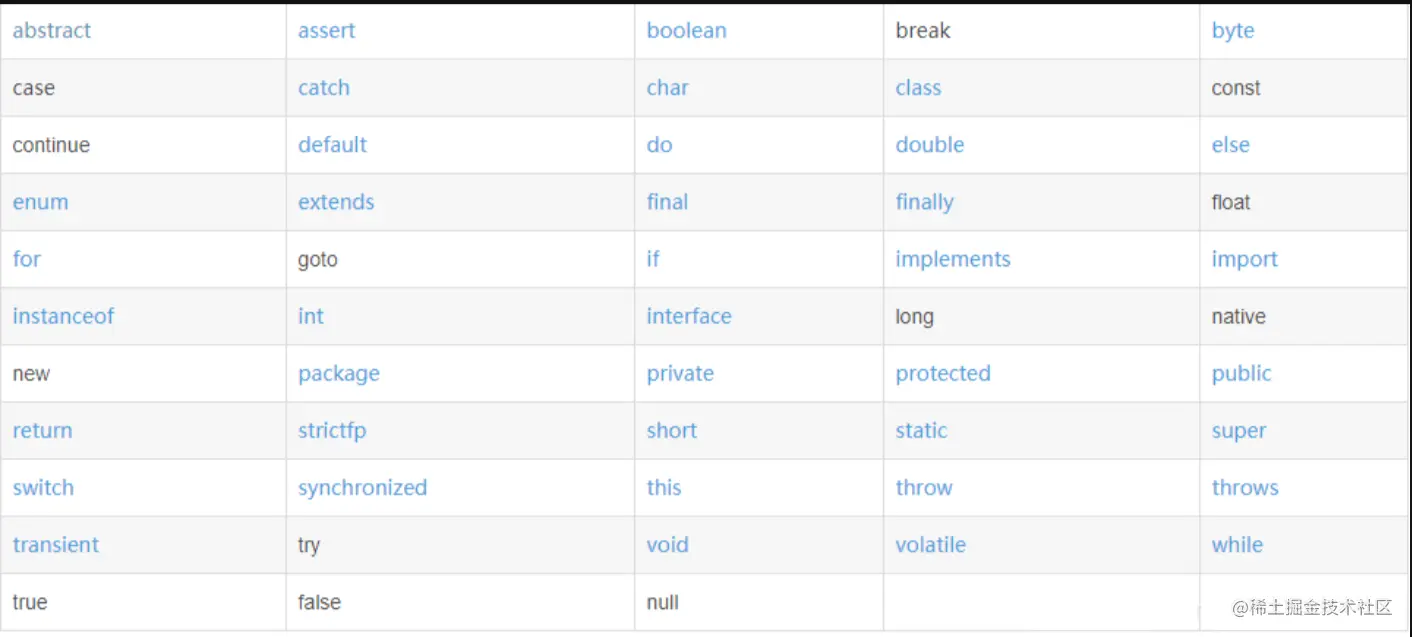Click the protected keyword link
Viewport: 1412px width, 637px height.
(943, 373)
